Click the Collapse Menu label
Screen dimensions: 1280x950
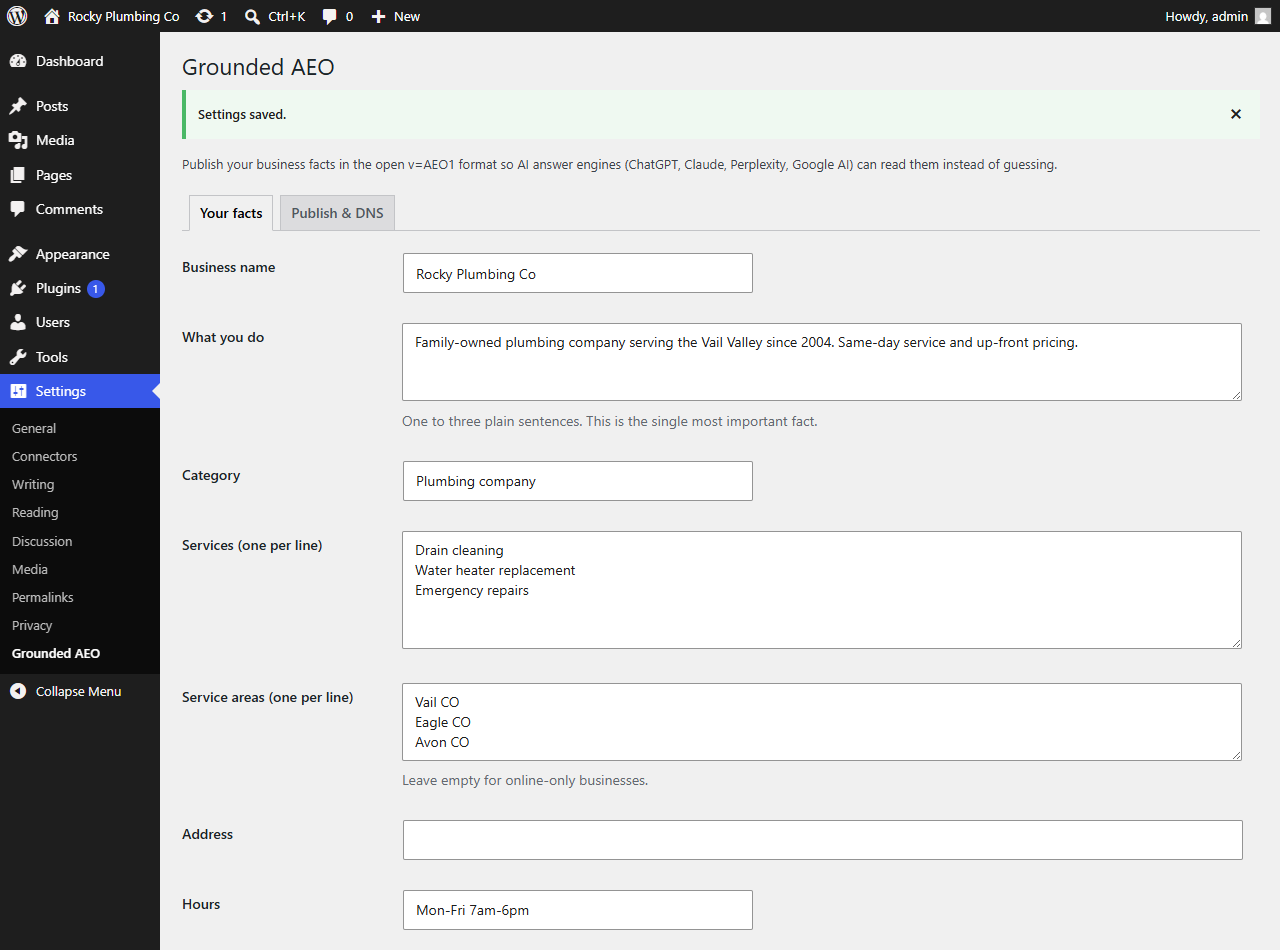click(x=78, y=691)
